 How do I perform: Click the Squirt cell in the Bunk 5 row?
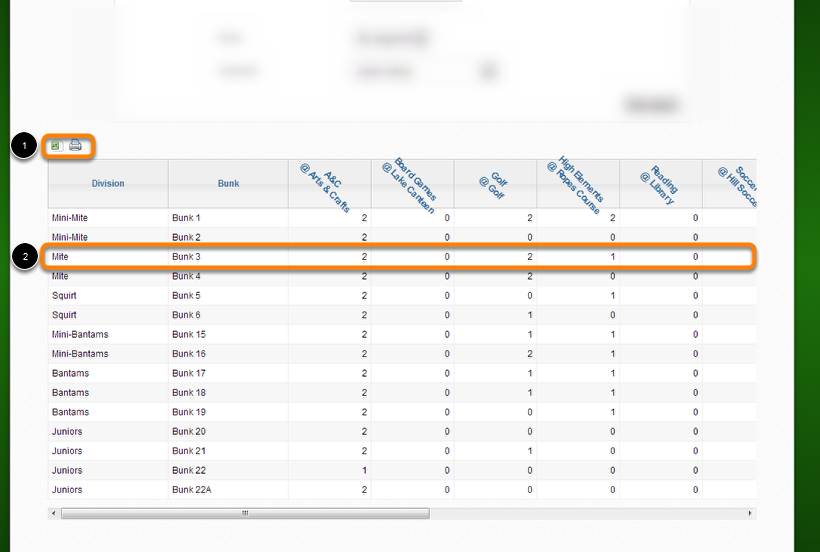coord(64,296)
